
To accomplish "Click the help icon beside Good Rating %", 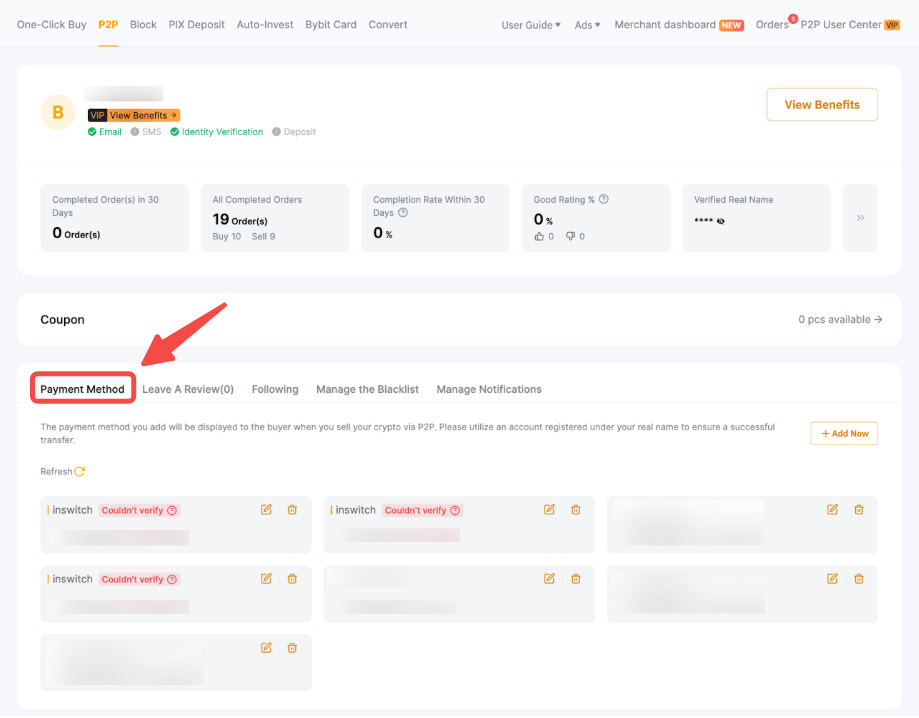I will click(x=604, y=199).
